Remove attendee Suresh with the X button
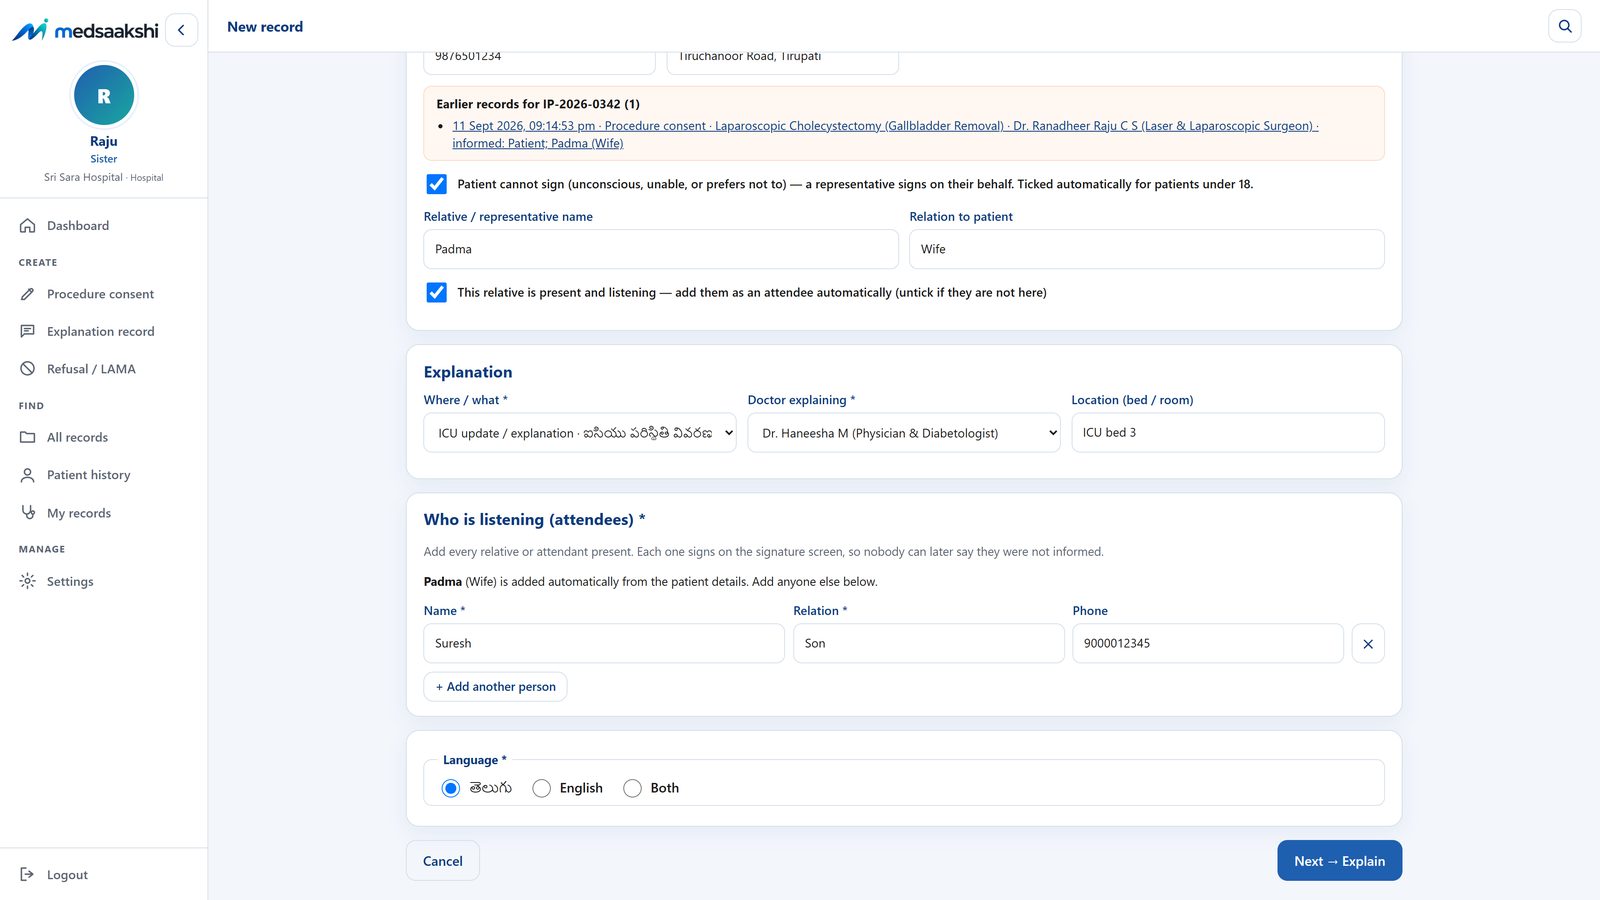 (x=1368, y=644)
